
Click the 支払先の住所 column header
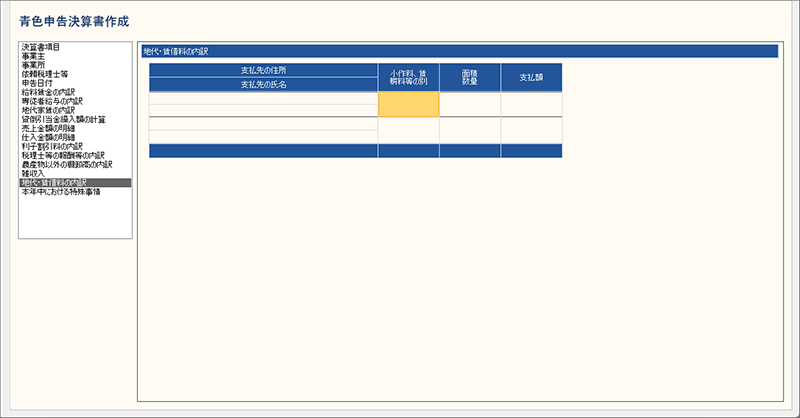pos(263,70)
